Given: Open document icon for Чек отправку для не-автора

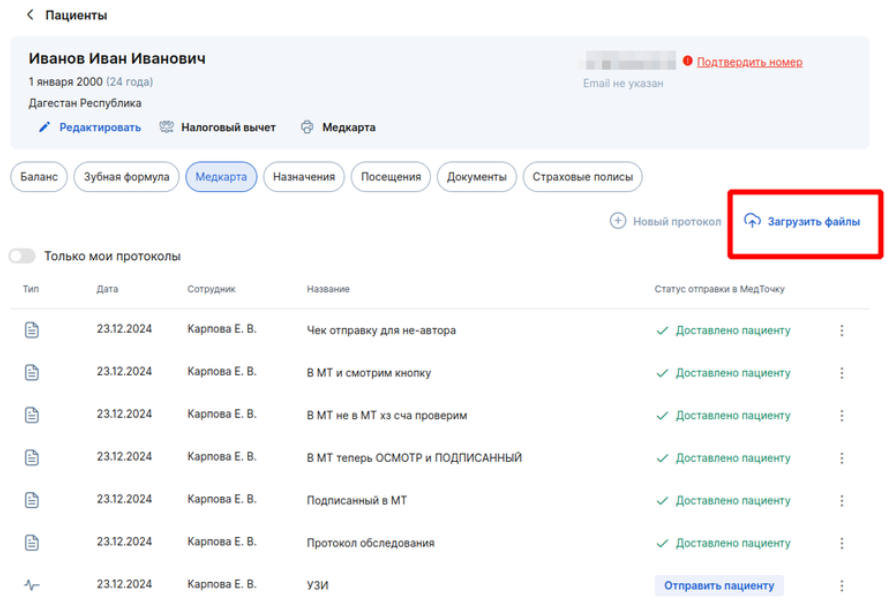Looking at the screenshot, I should [x=32, y=330].
